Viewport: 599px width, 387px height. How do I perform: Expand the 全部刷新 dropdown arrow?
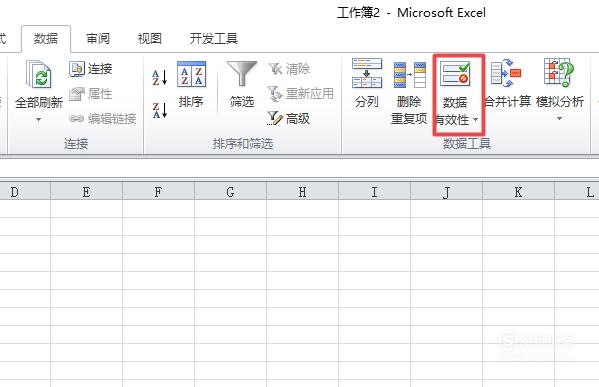39,120
